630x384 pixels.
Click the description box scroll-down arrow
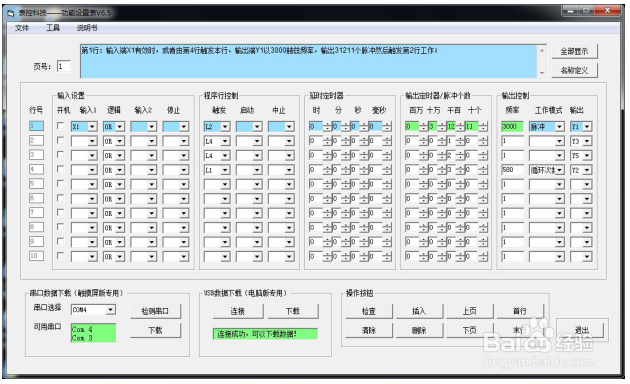542,73
